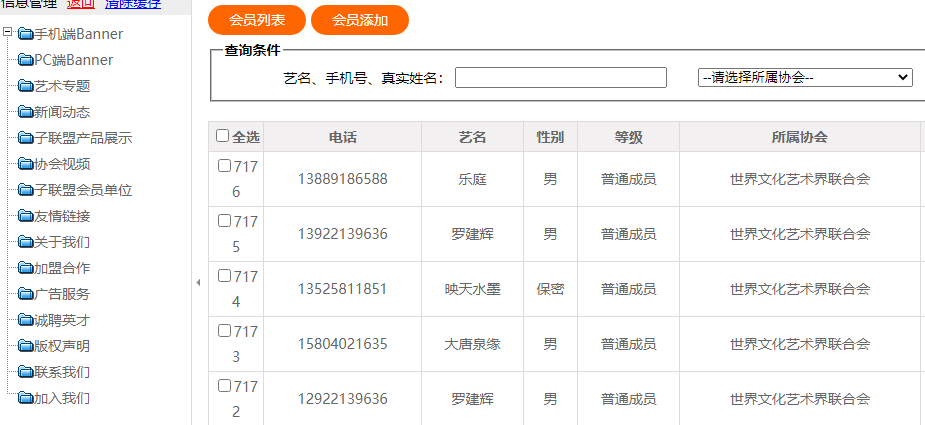Open the PC端Banner tree node

click(74, 60)
